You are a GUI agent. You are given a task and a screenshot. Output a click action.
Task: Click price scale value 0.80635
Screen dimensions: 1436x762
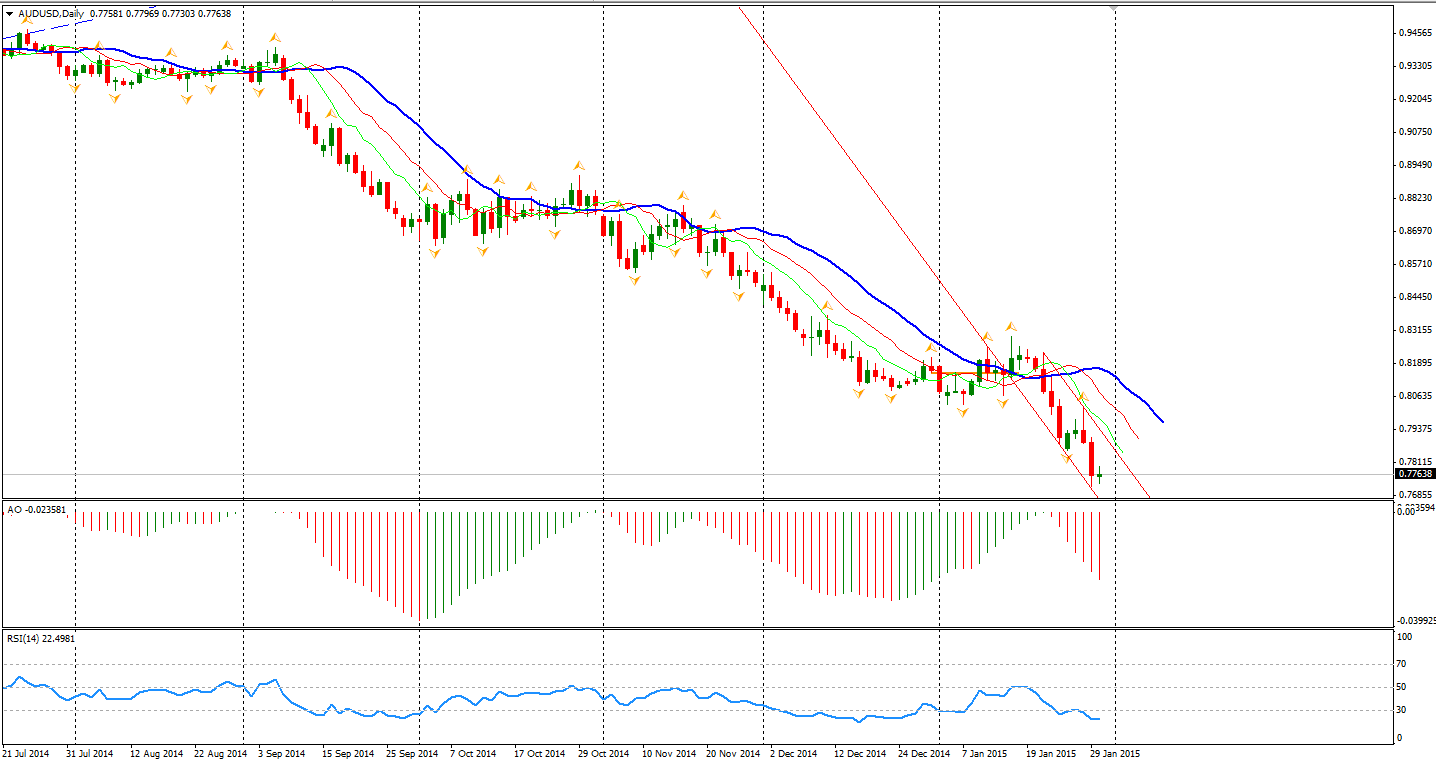1414,396
